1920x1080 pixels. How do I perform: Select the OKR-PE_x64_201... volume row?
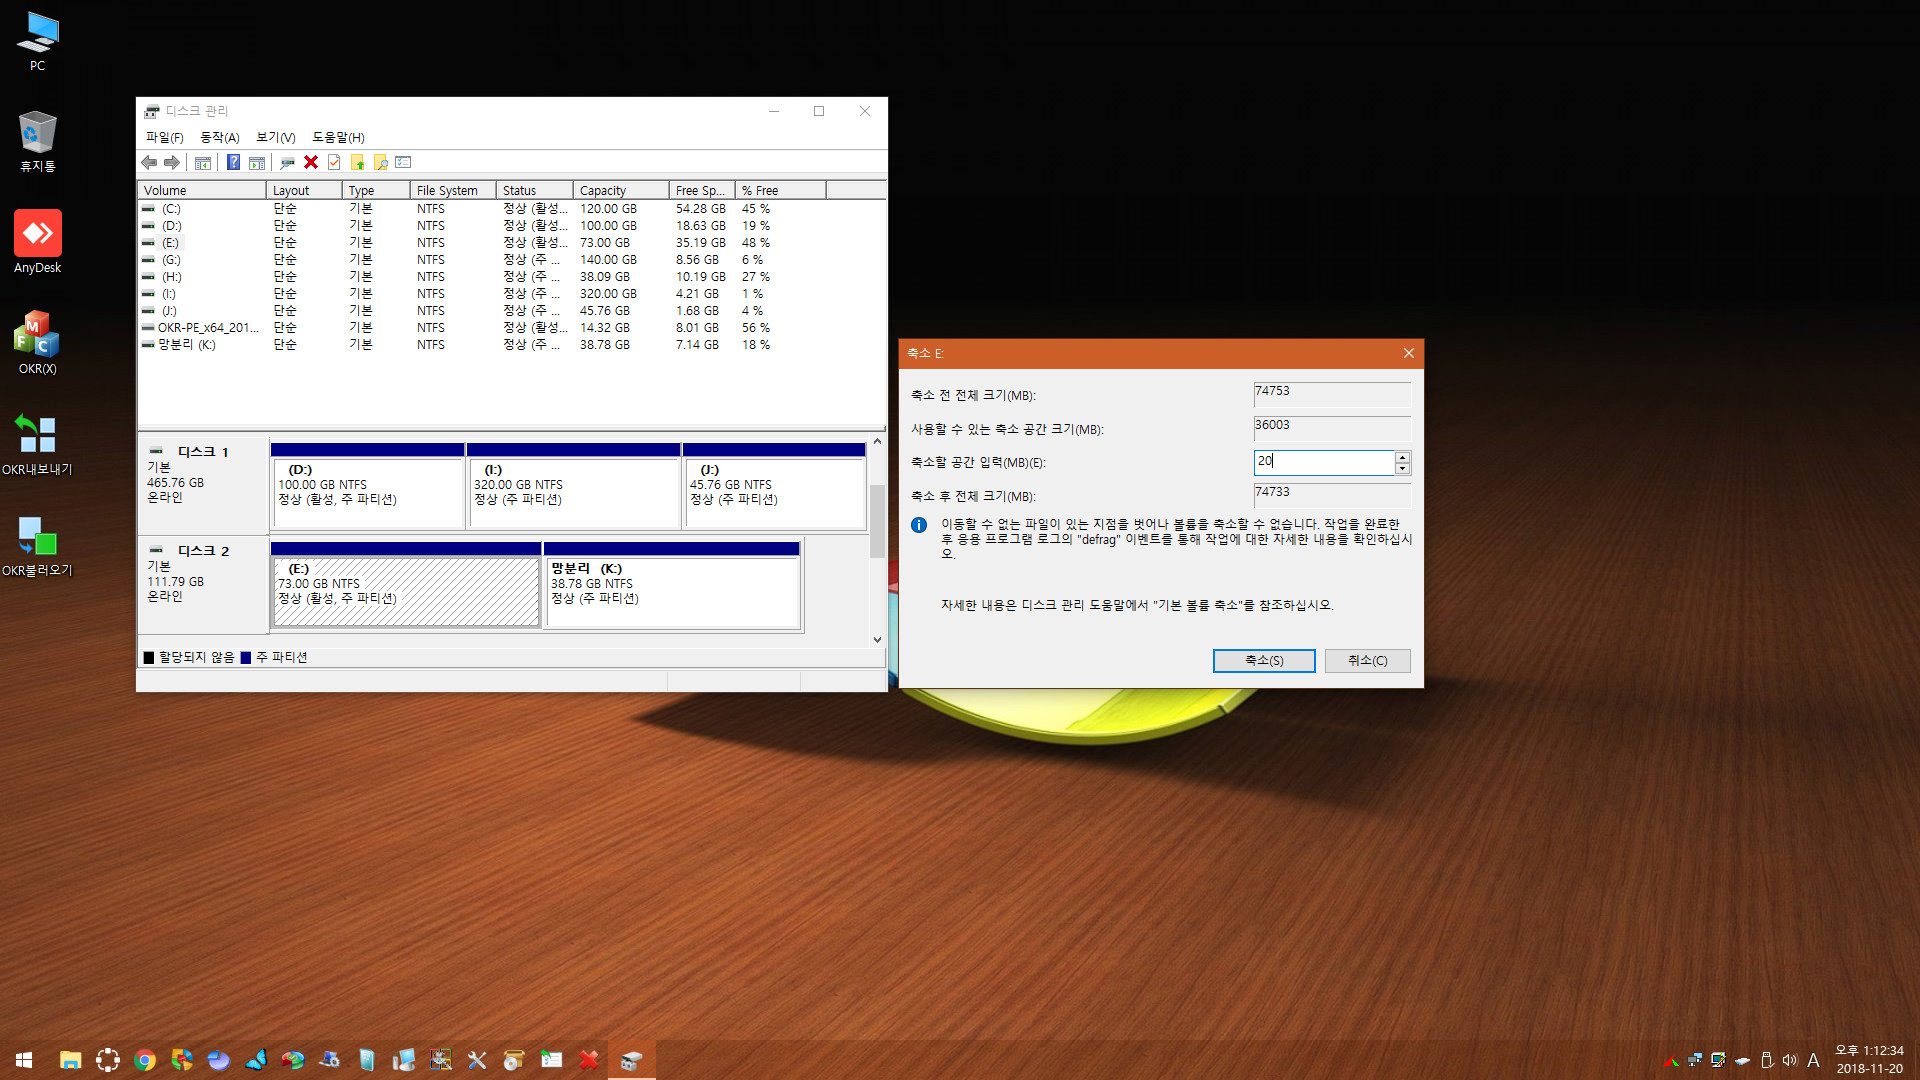[511, 328]
